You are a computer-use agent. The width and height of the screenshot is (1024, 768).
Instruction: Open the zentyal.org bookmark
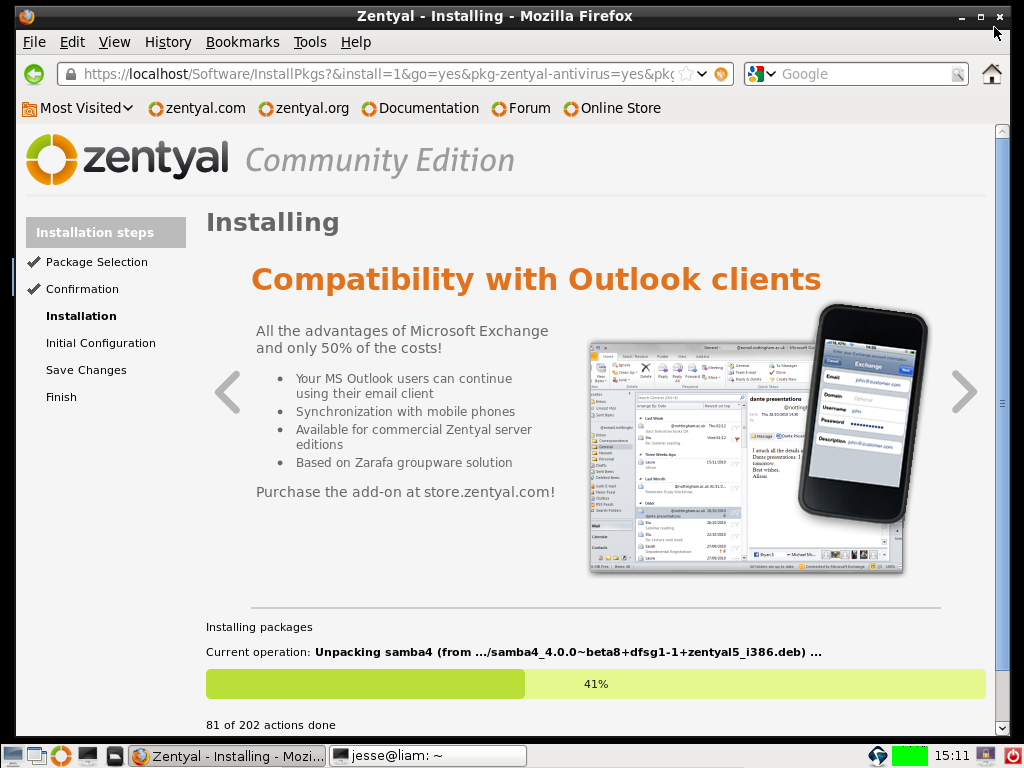tap(304, 108)
